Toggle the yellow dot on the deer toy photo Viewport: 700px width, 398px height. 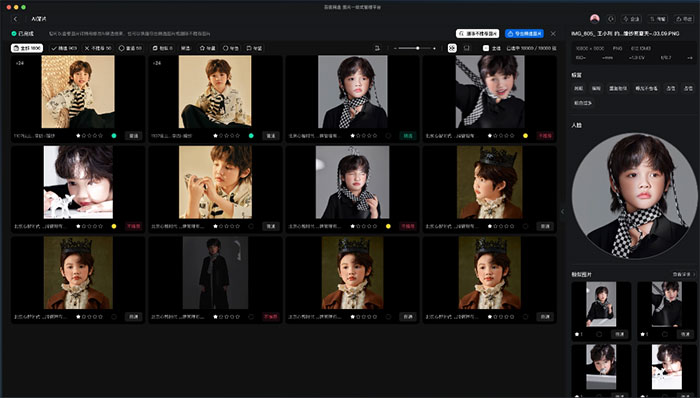(x=114, y=226)
